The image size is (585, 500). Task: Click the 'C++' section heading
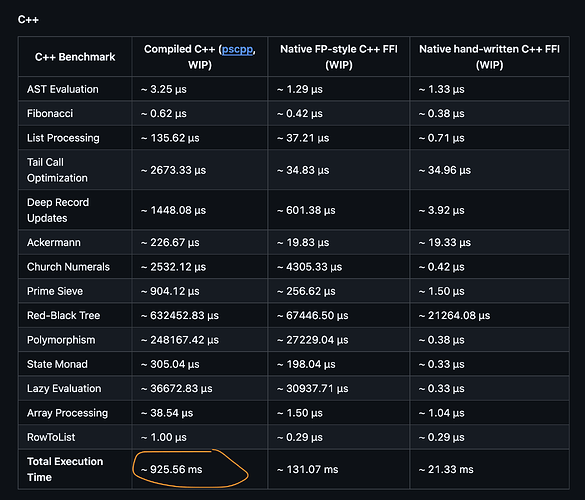(x=28, y=19)
